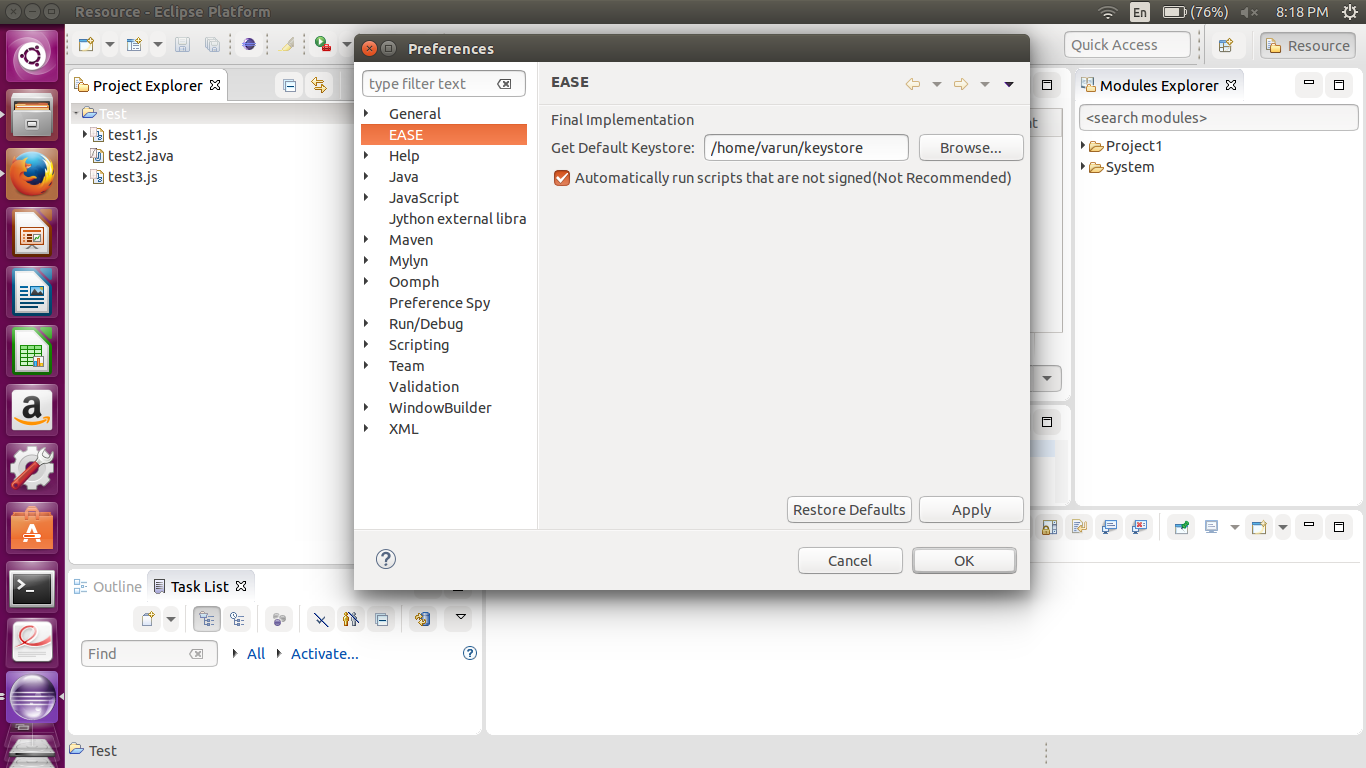Viewport: 1366px width, 768px height.
Task: Select EASE in the preferences tree
Action: (443, 135)
